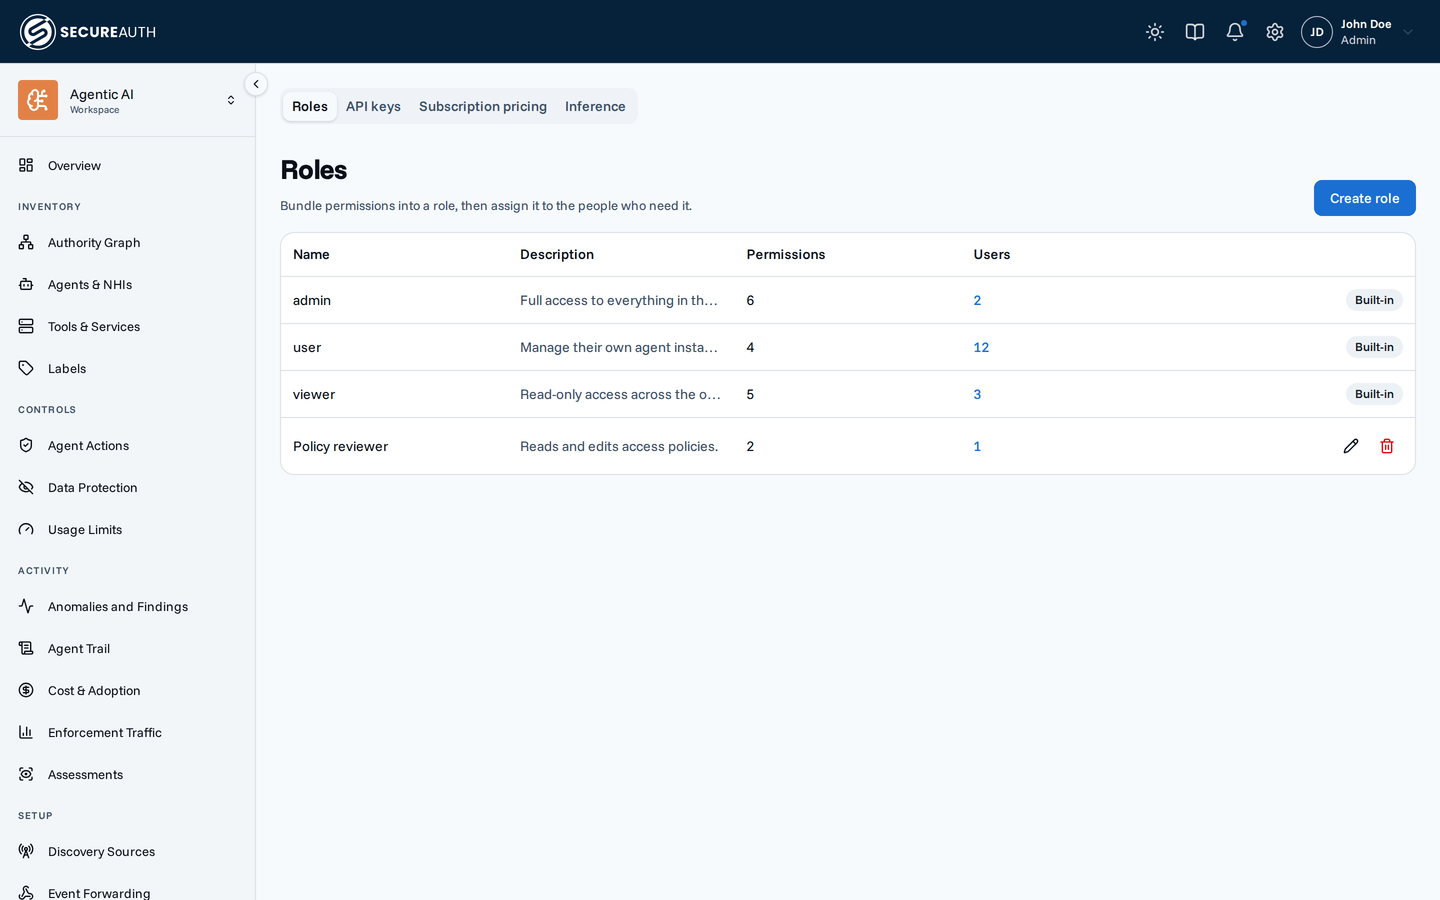Delete the Policy reviewer role trash icon
Image resolution: width=1440 pixels, height=900 pixels.
1387,446
